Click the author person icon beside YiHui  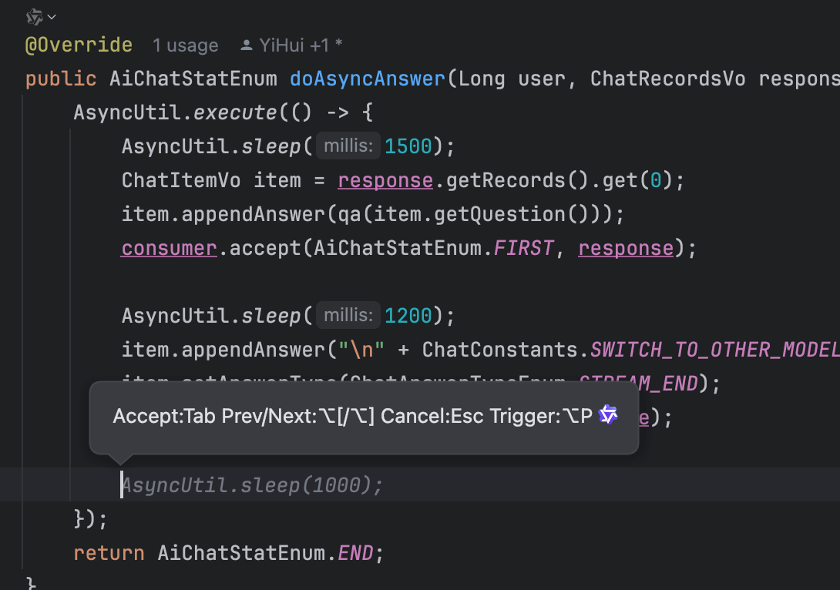pyautogui.click(x=246, y=46)
